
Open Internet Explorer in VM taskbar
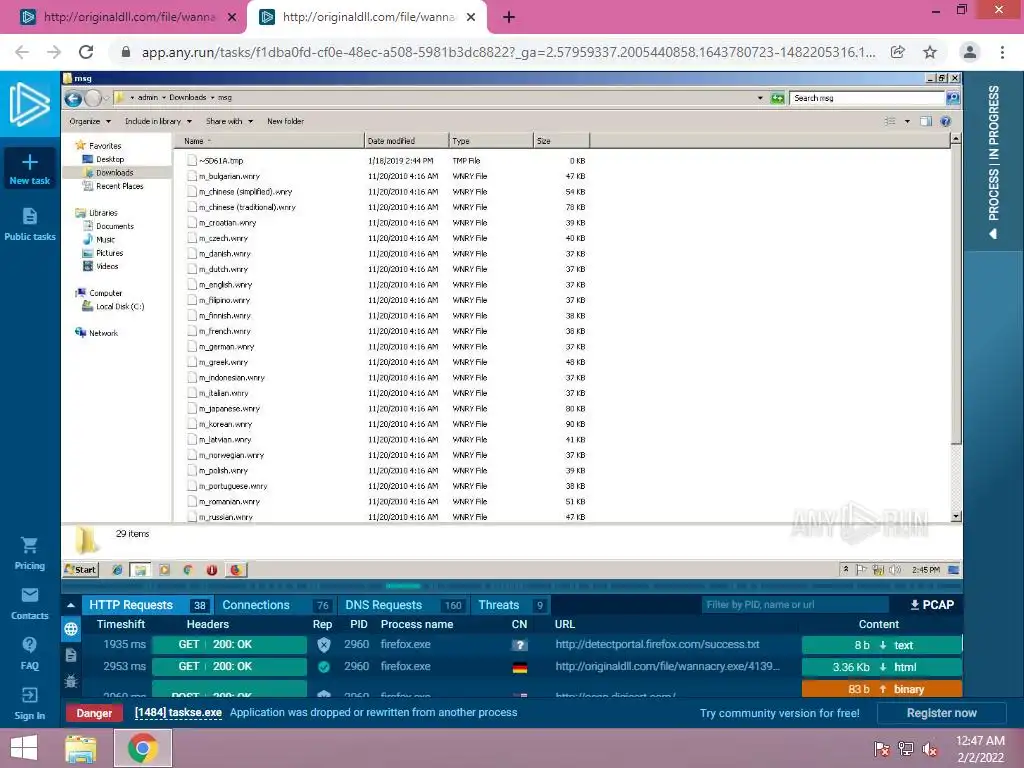click(117, 570)
